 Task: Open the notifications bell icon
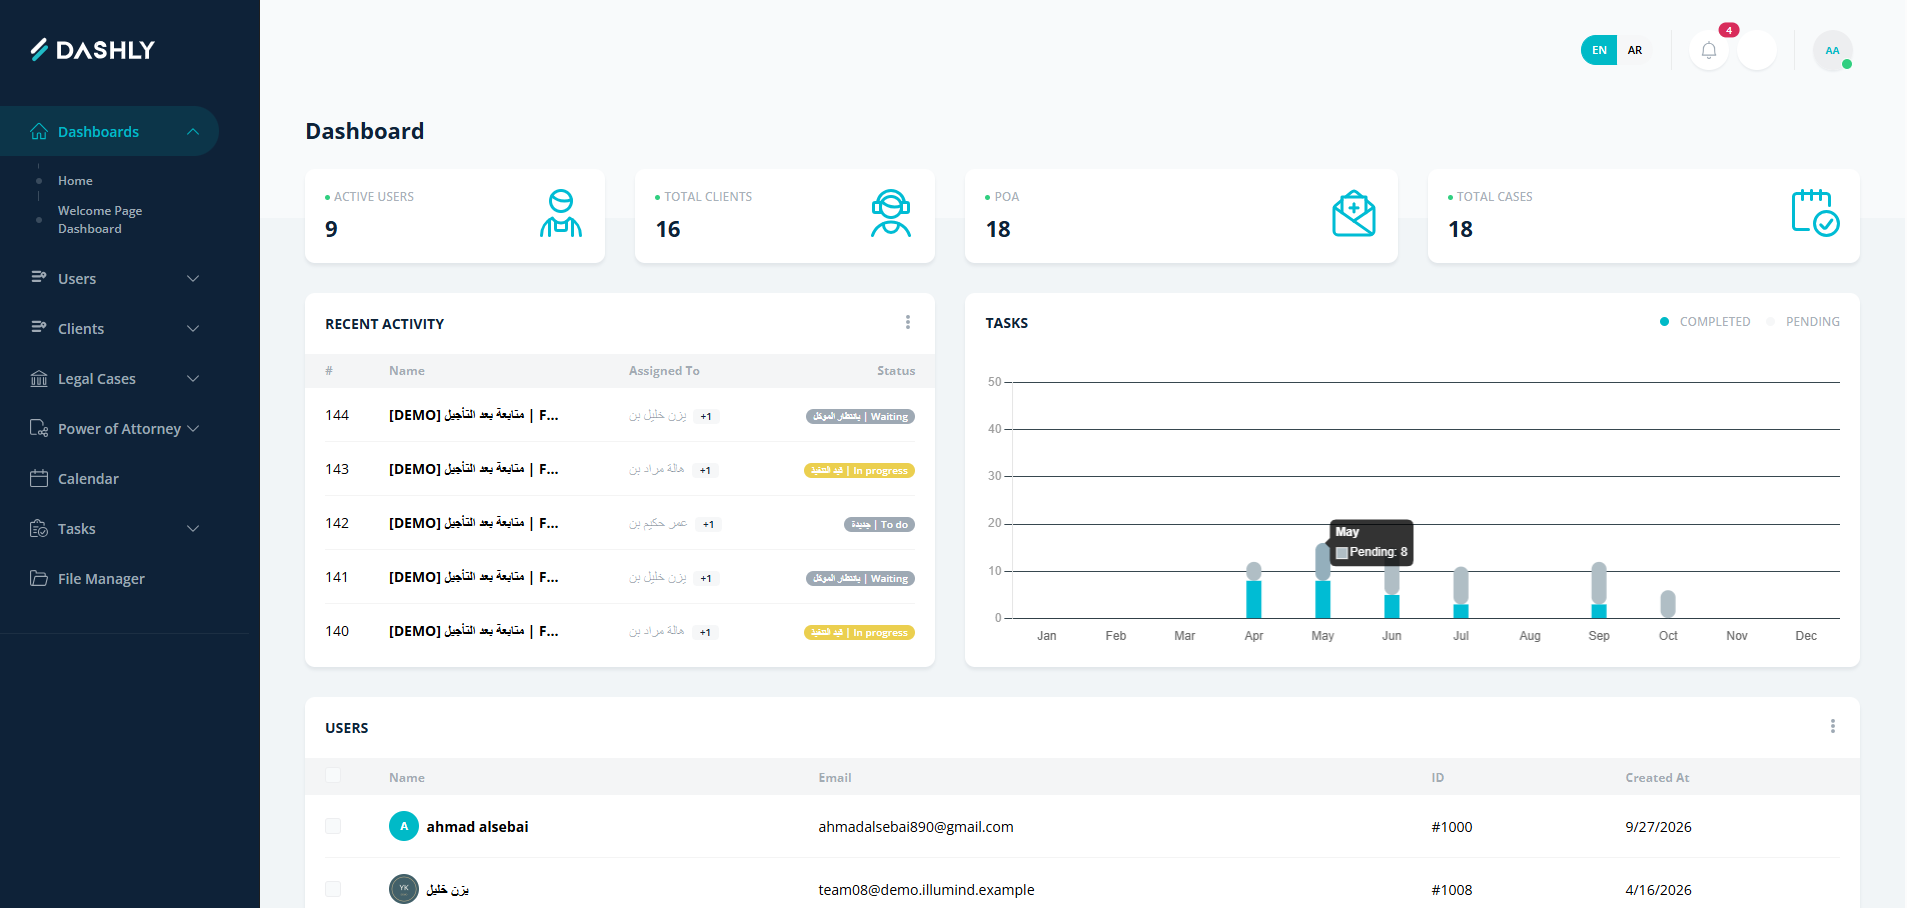(x=1709, y=50)
